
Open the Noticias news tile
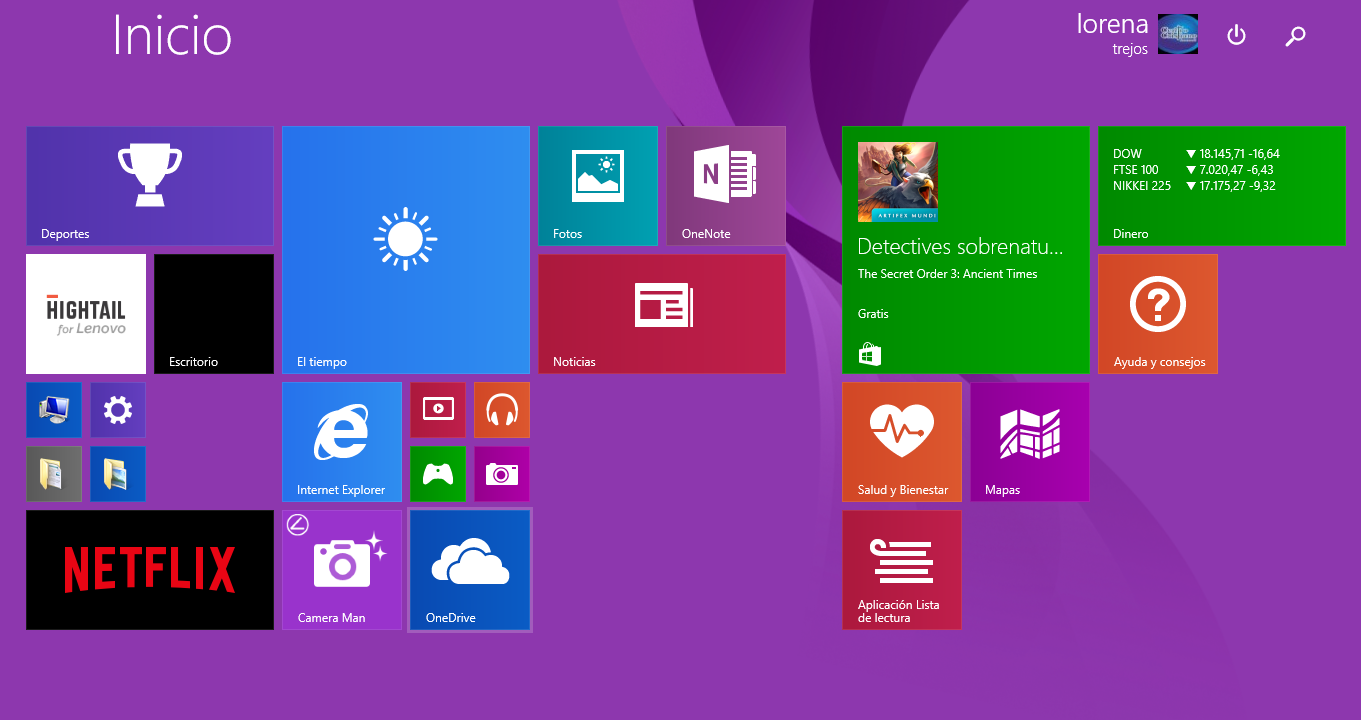(x=662, y=314)
